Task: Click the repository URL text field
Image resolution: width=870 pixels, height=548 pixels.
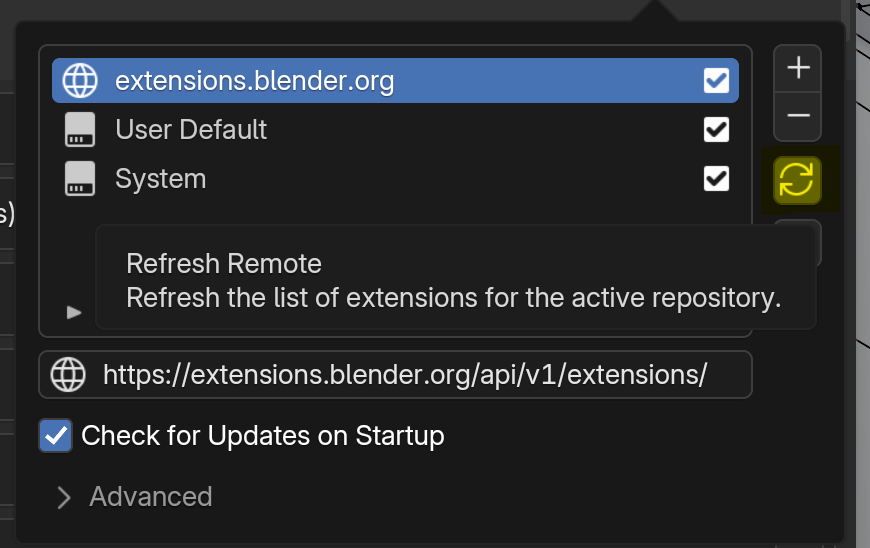Action: click(x=405, y=375)
